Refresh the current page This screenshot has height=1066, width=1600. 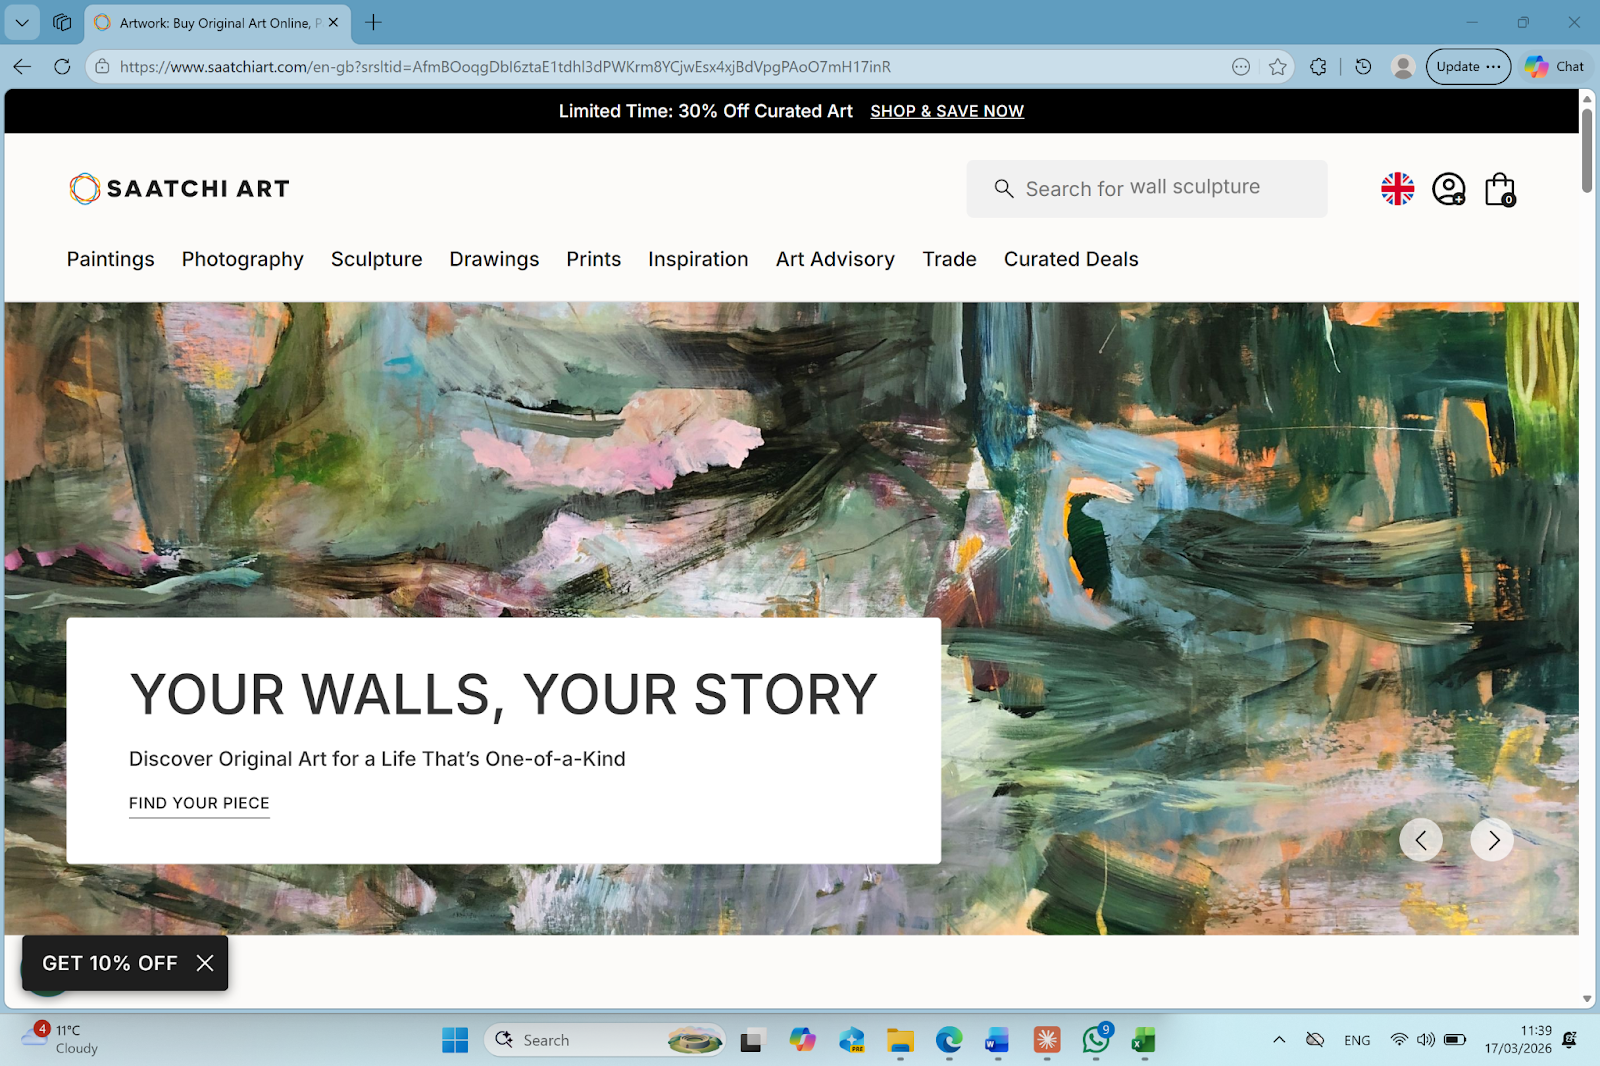point(62,66)
